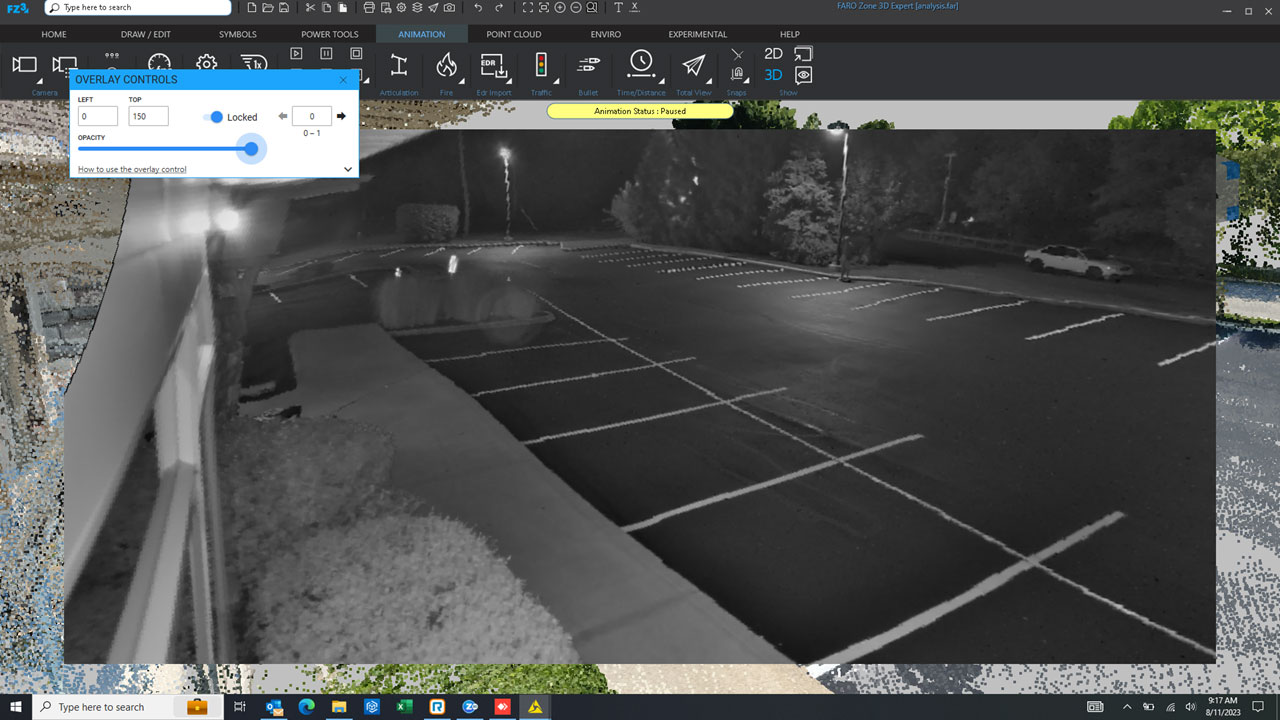
Task: Switch to 2D view mode
Action: pos(773,54)
